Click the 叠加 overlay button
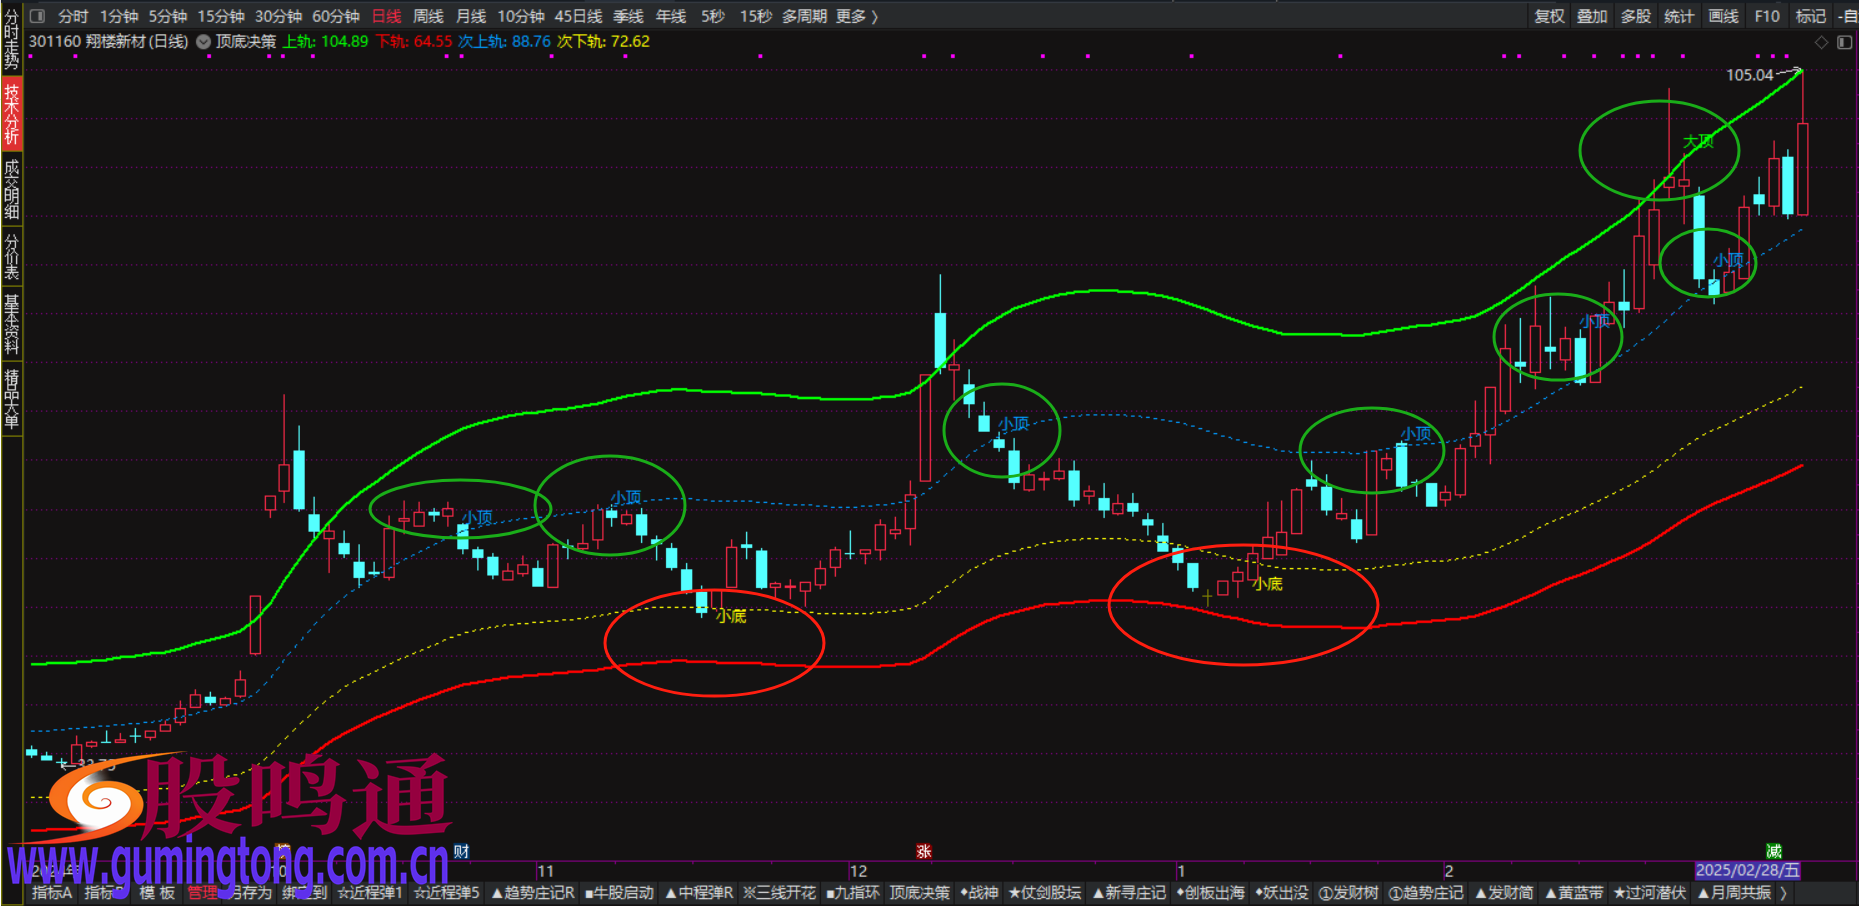Viewport: 1859px width, 906px height. tap(1592, 16)
